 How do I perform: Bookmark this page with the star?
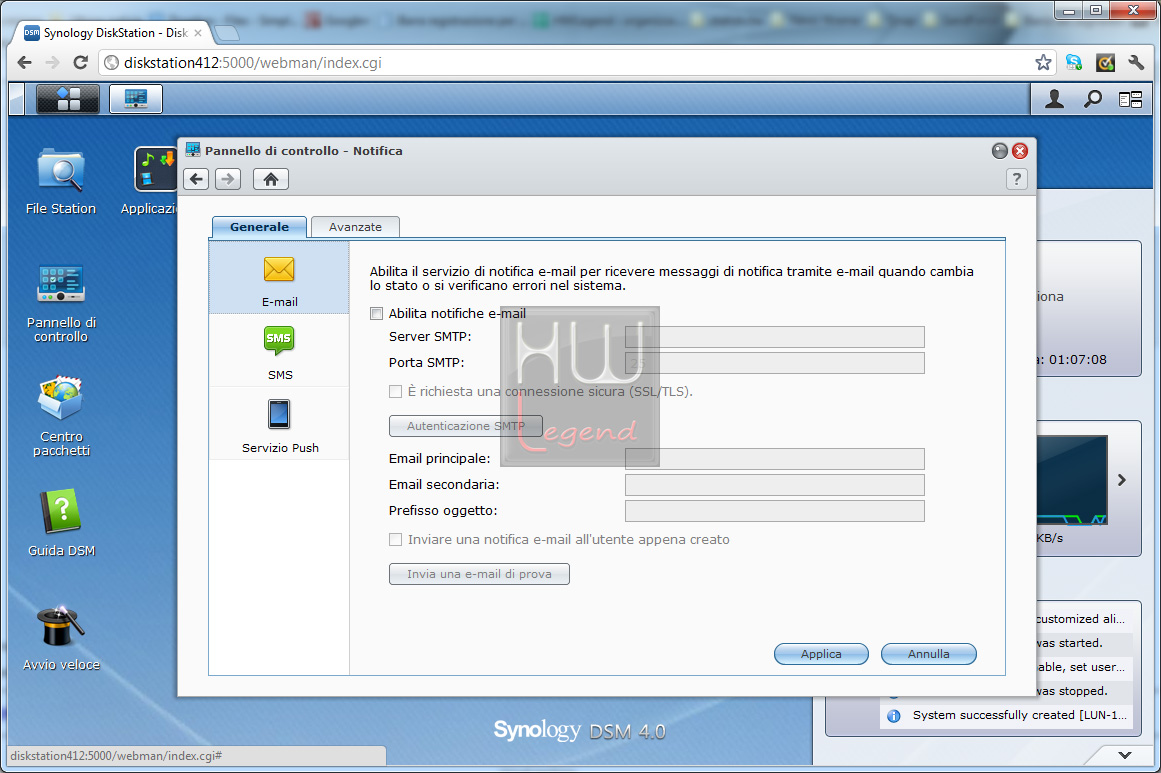pyautogui.click(x=1043, y=63)
